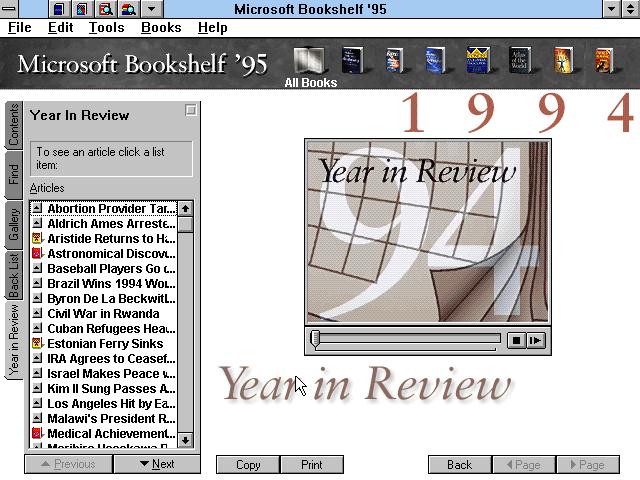640x480 pixels.
Task: Open 'Malawi's President' article
Action: point(111,418)
